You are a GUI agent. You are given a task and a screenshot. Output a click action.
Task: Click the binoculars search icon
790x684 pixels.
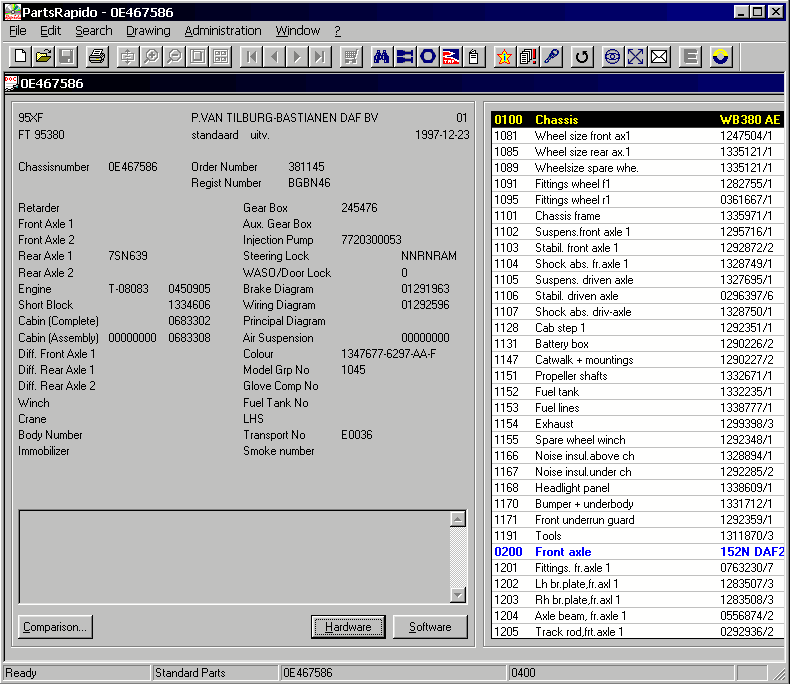(x=381, y=56)
